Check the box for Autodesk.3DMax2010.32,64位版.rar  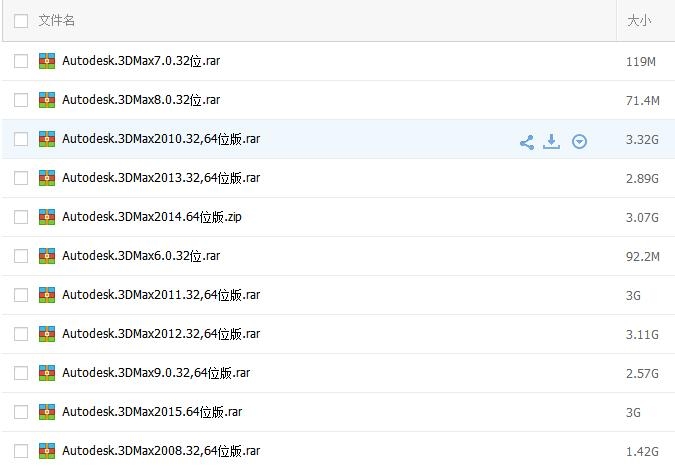pyautogui.click(x=21, y=139)
